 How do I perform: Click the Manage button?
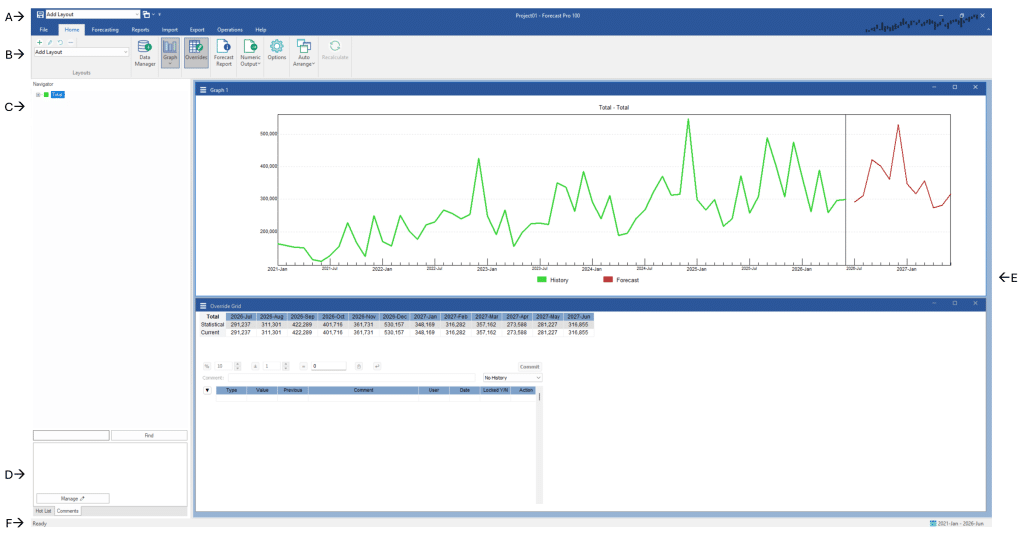(x=73, y=497)
